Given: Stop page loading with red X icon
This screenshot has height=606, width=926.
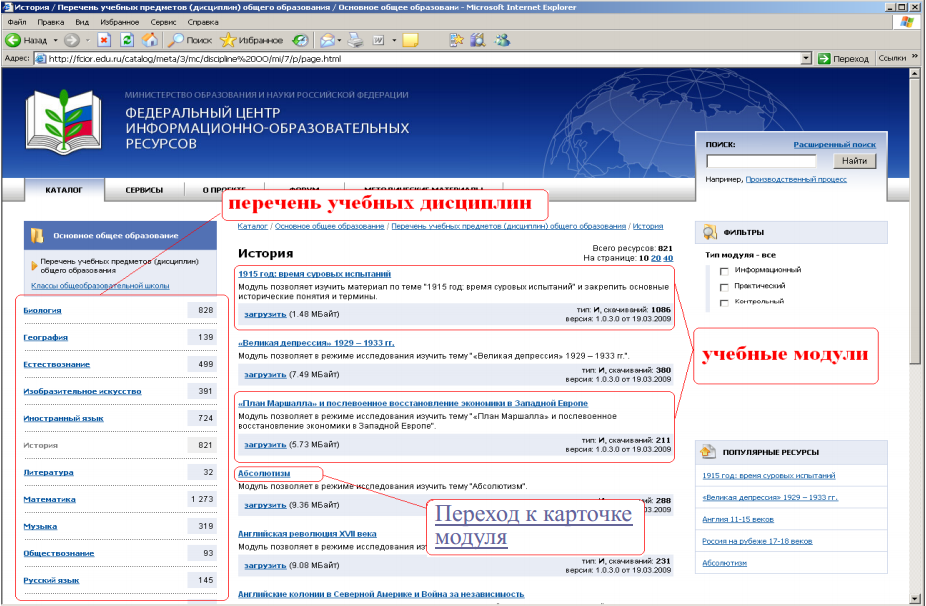Looking at the screenshot, I should pos(104,40).
